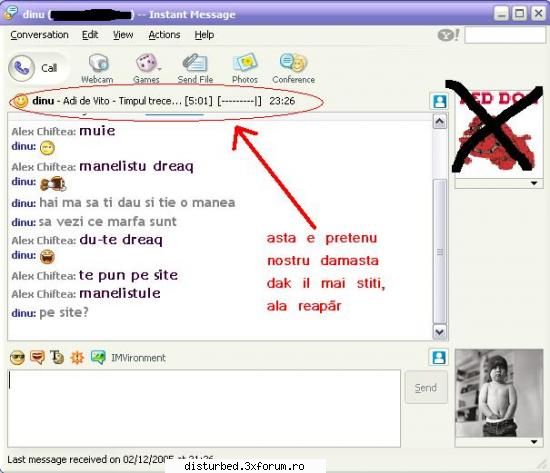Click Yahoo Messenger title bar icon
Viewport: 550px width, 473px height.
pyautogui.click(x=11, y=13)
